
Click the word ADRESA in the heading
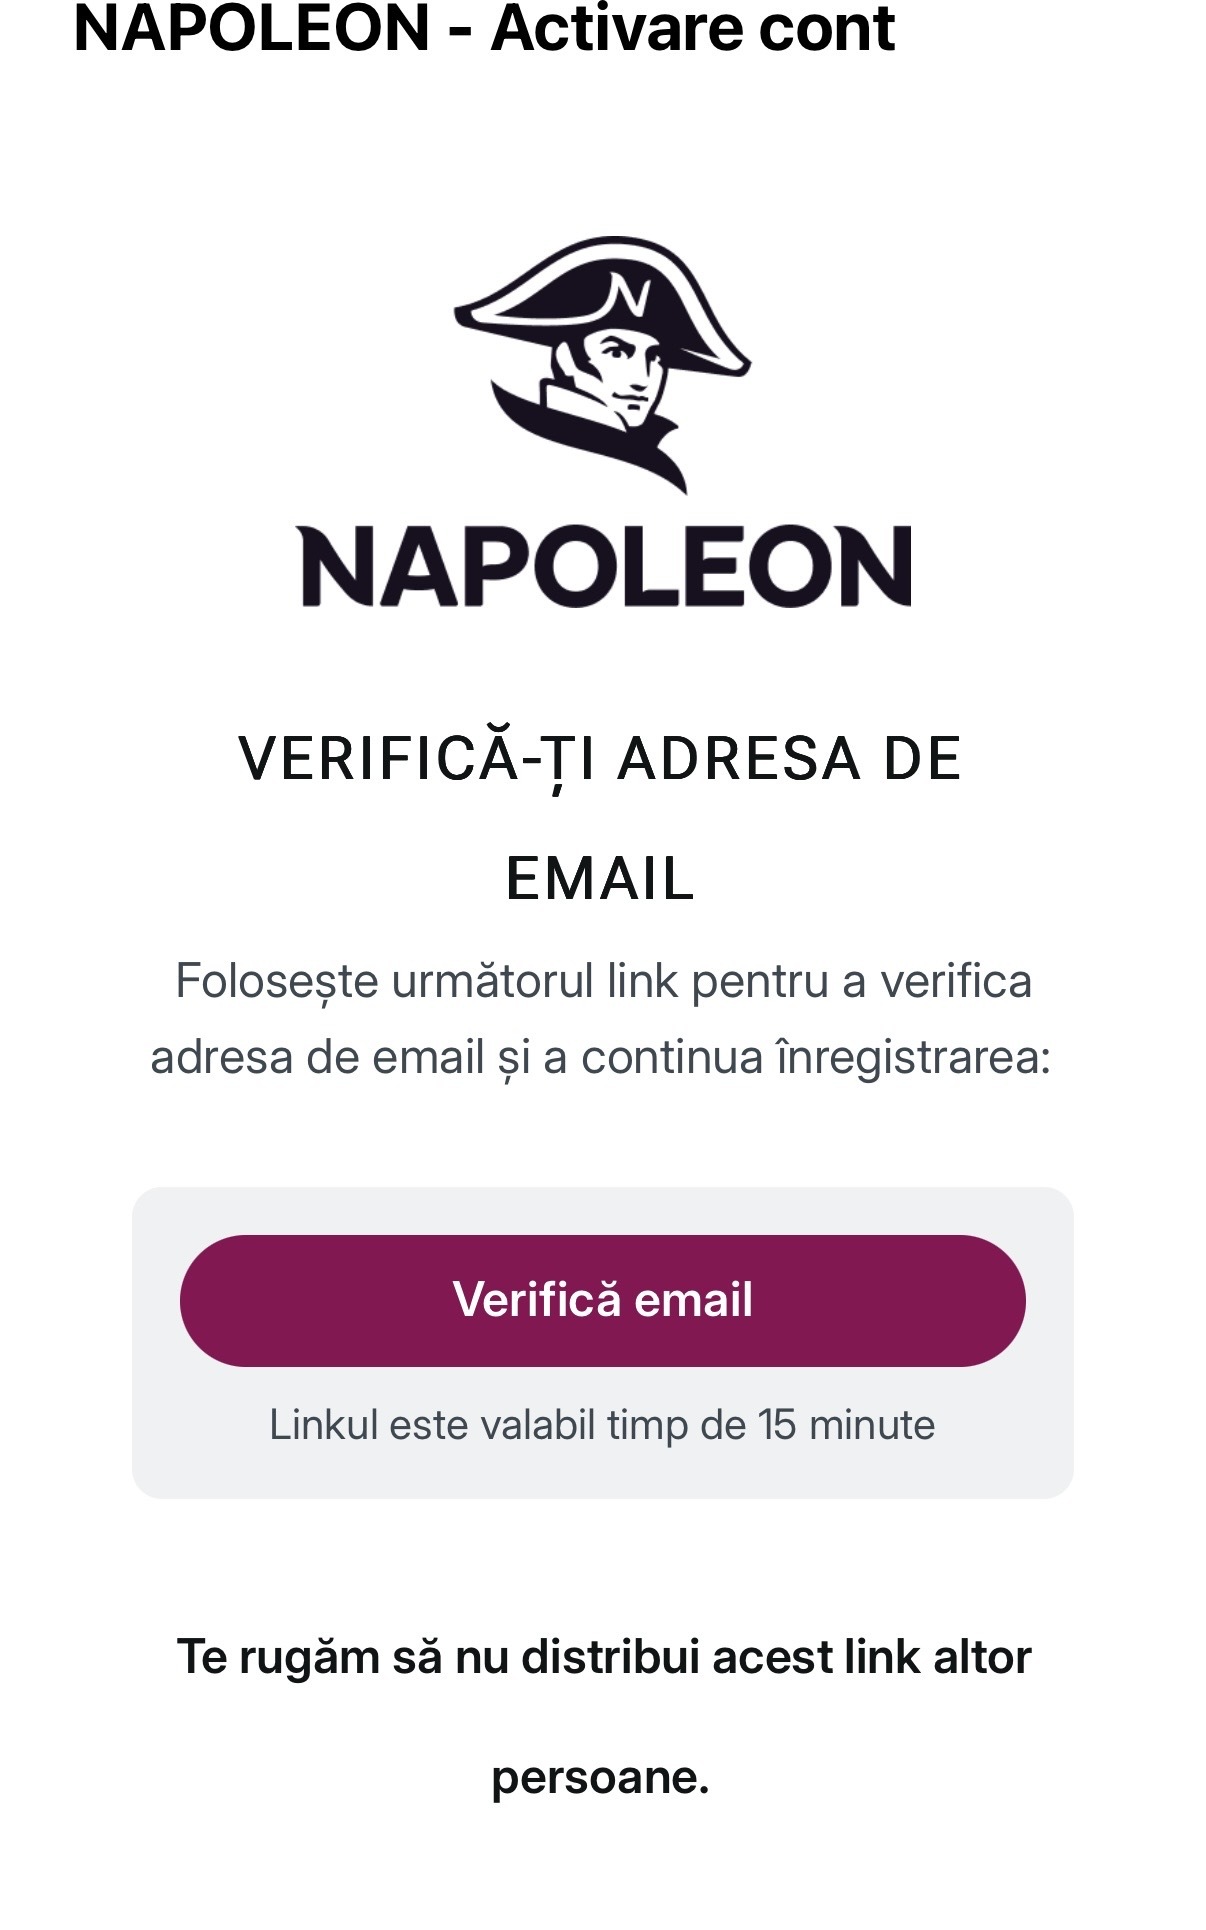point(739,759)
